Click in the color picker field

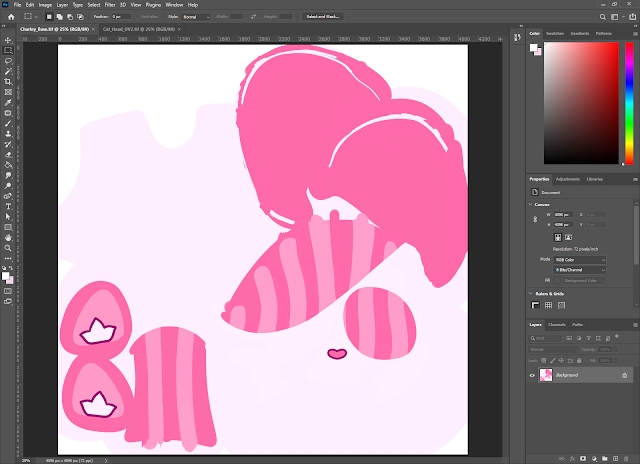[581, 103]
